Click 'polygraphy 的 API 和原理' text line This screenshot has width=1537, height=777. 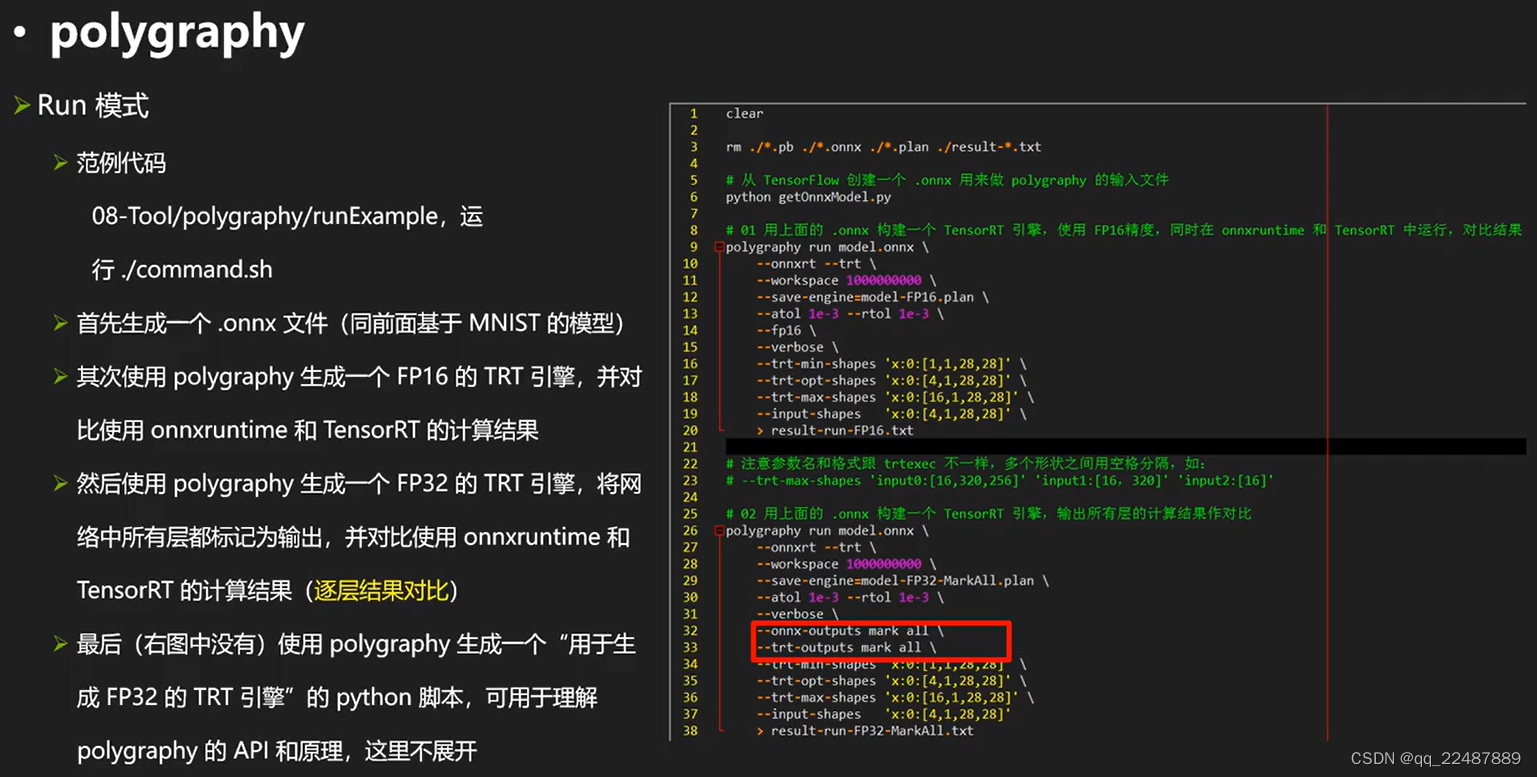(278, 751)
